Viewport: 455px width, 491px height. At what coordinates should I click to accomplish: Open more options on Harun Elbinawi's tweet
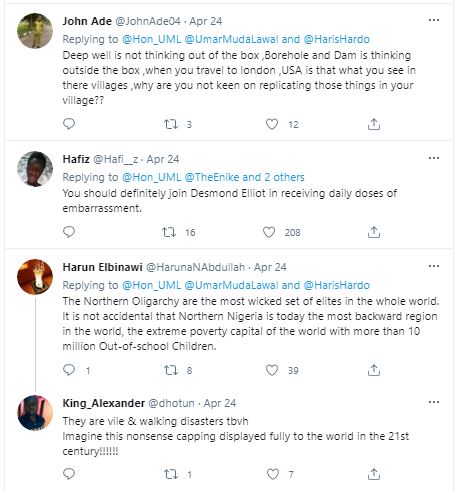click(x=434, y=266)
